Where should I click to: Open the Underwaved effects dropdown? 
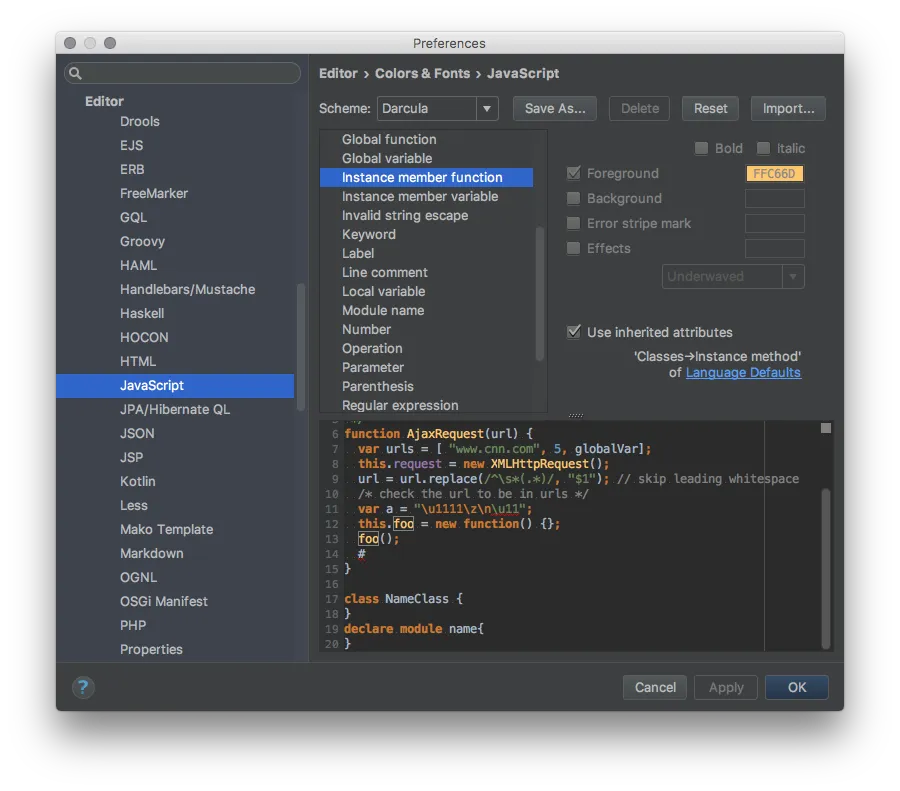point(733,277)
